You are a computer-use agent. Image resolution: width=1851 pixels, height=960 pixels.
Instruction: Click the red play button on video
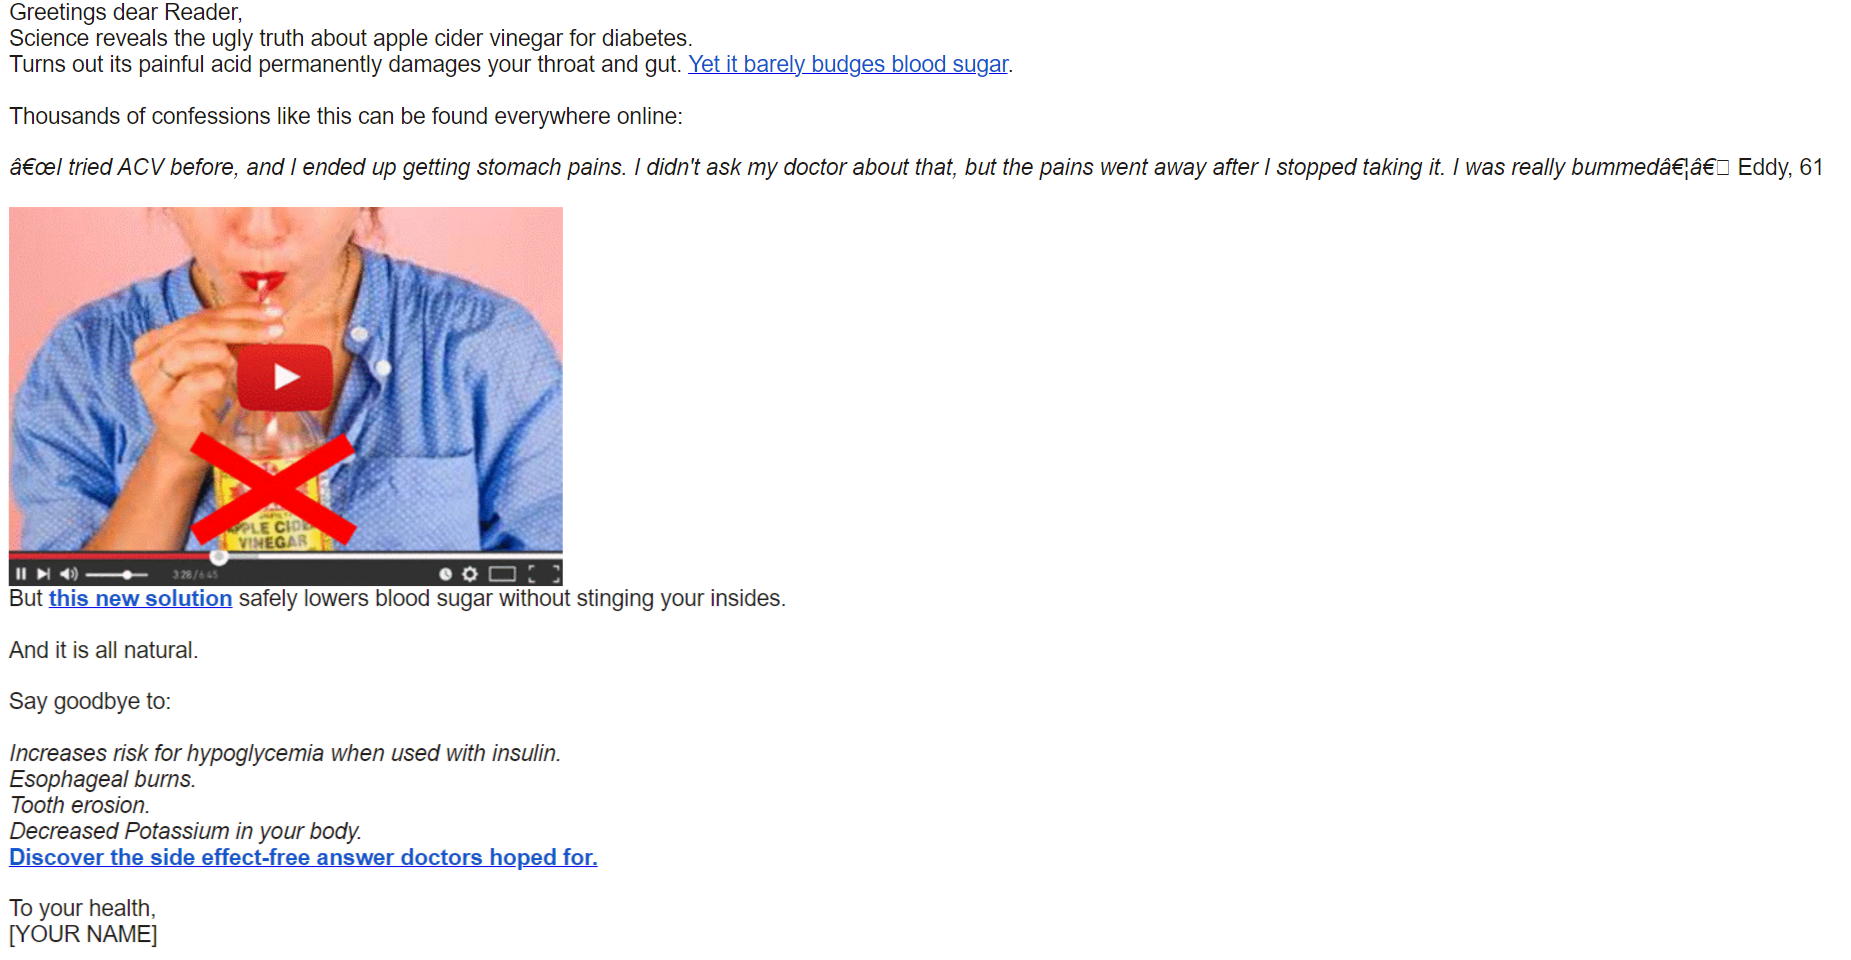(285, 377)
